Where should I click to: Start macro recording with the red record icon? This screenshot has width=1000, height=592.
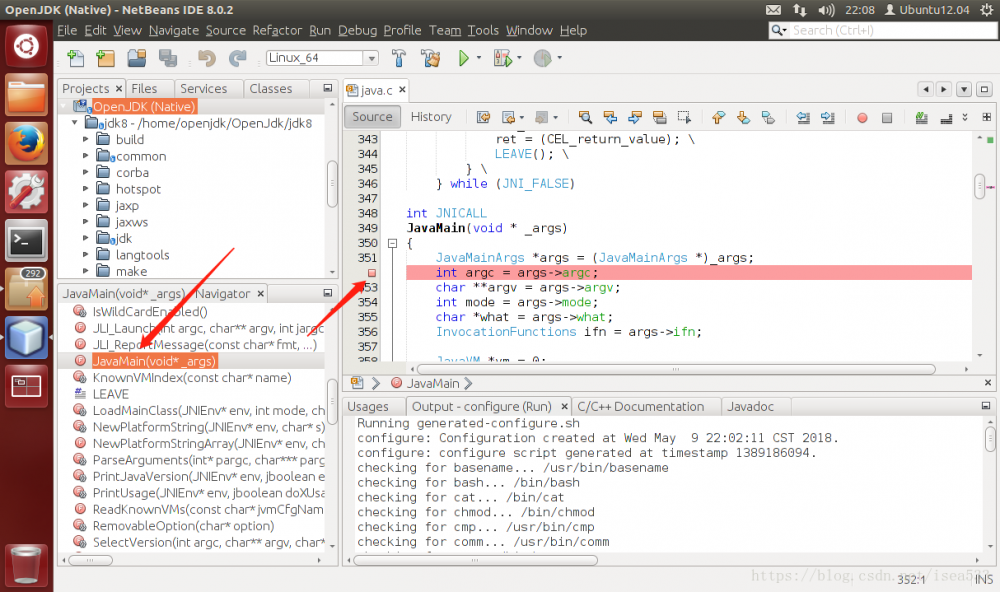point(861,117)
